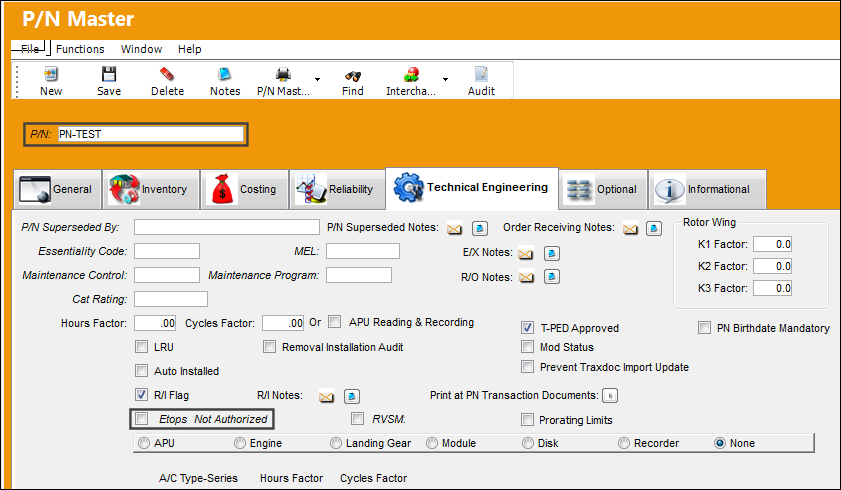841x490 pixels.
Task: Click the P/N Superseded By field
Action: (227, 227)
